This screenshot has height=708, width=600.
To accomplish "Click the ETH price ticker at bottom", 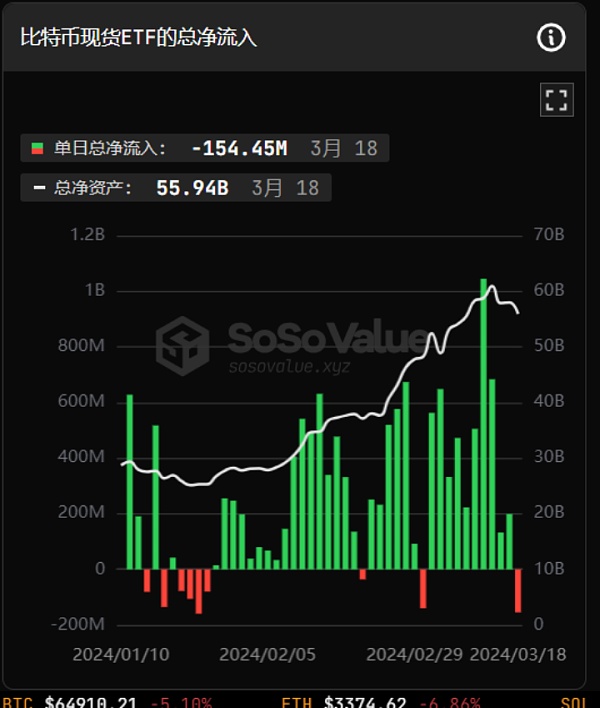I will tap(381, 702).
